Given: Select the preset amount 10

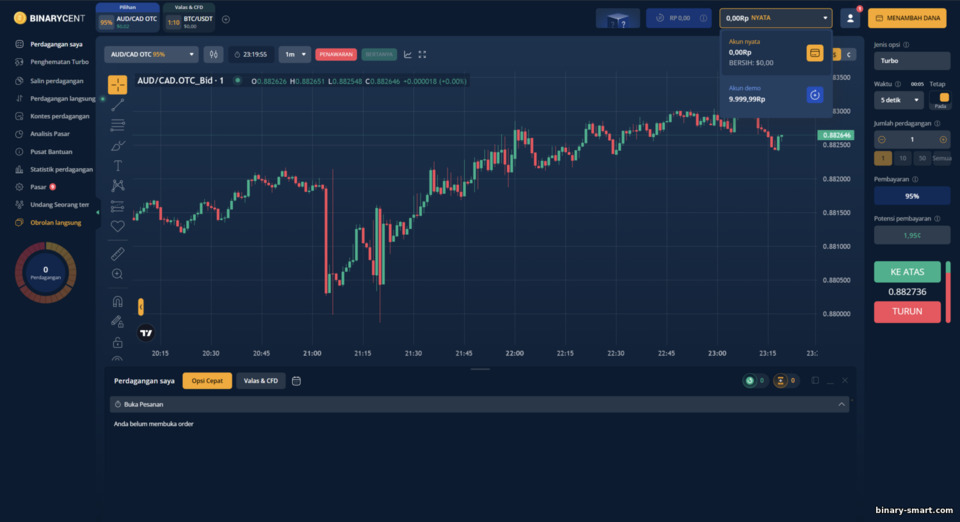Looking at the screenshot, I should [902, 158].
